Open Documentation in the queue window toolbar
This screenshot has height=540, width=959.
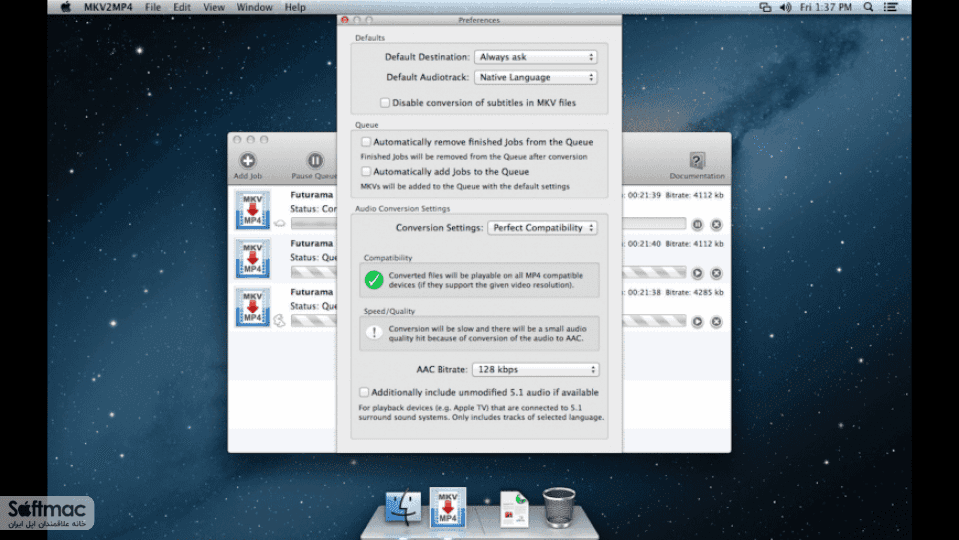click(697, 161)
